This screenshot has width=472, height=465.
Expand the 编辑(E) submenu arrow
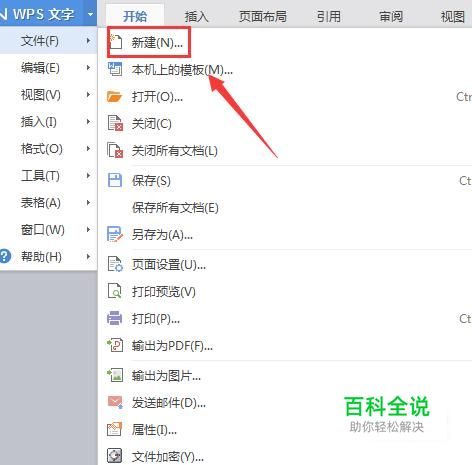point(88,68)
